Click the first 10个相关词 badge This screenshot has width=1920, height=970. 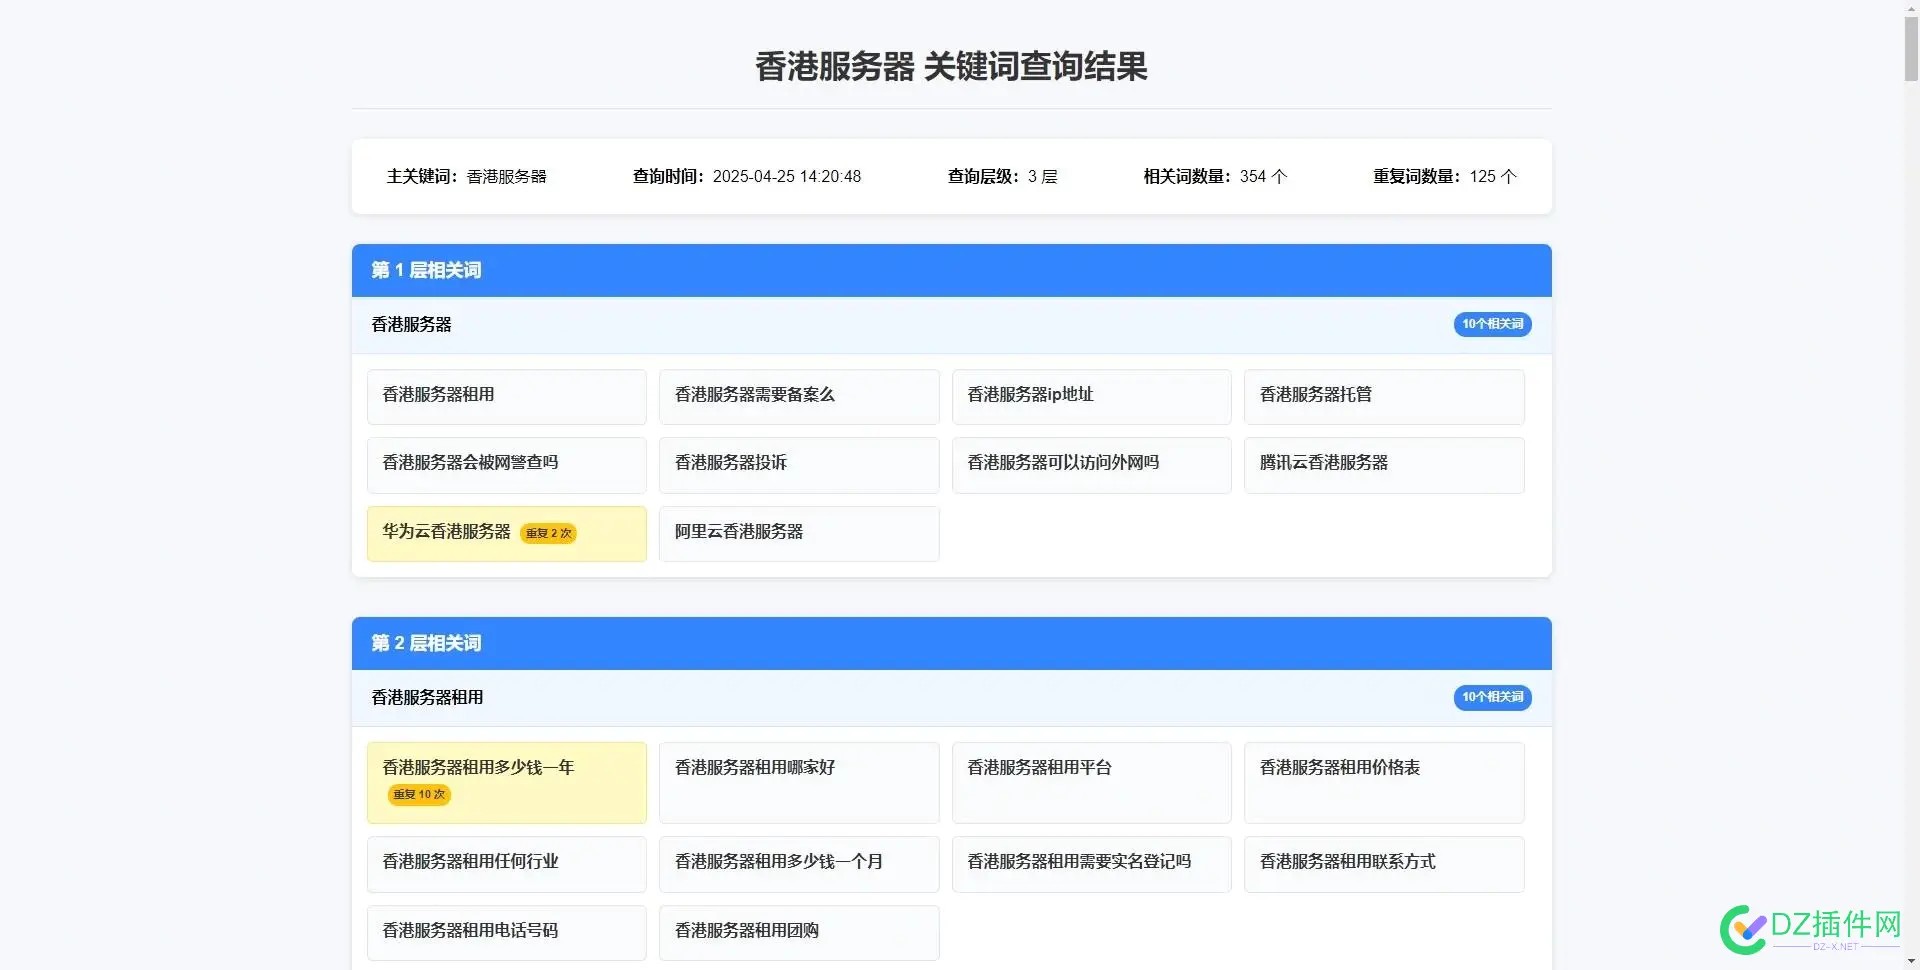click(1492, 324)
